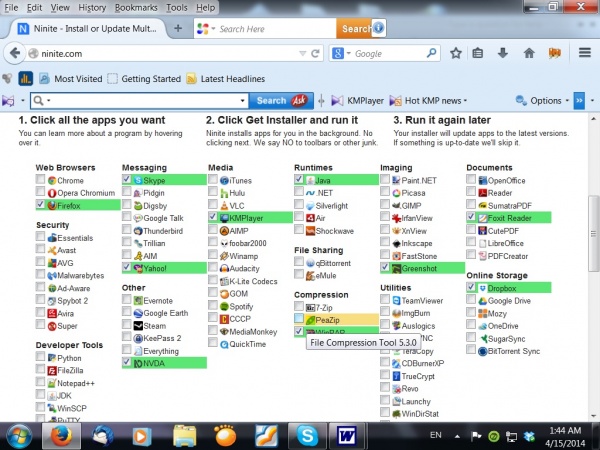Open a new tab with plus icon

pyautogui.click(x=178, y=28)
